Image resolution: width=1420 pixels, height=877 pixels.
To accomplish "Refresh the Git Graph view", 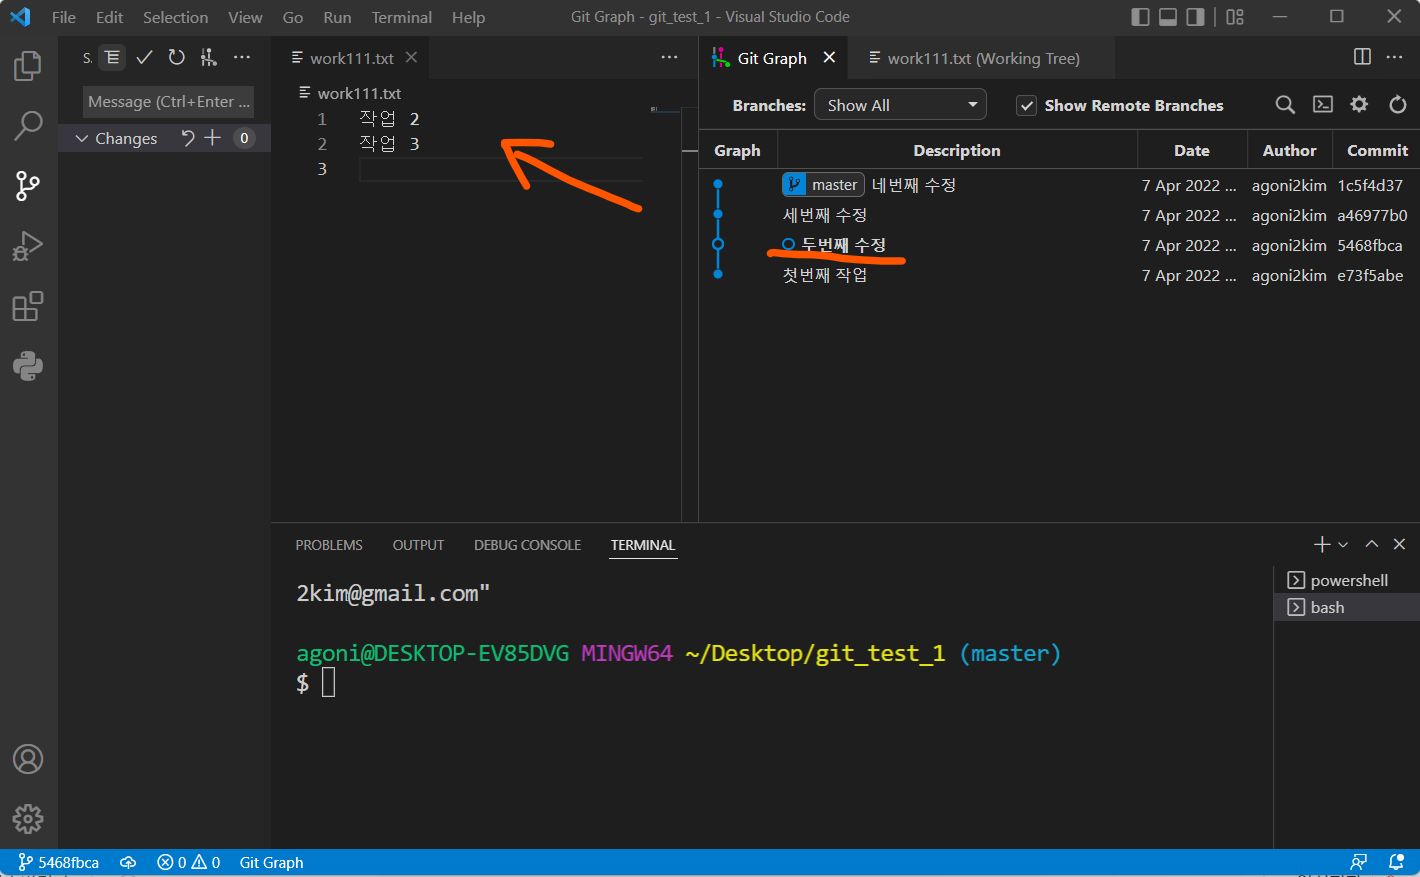I will pos(1397,105).
